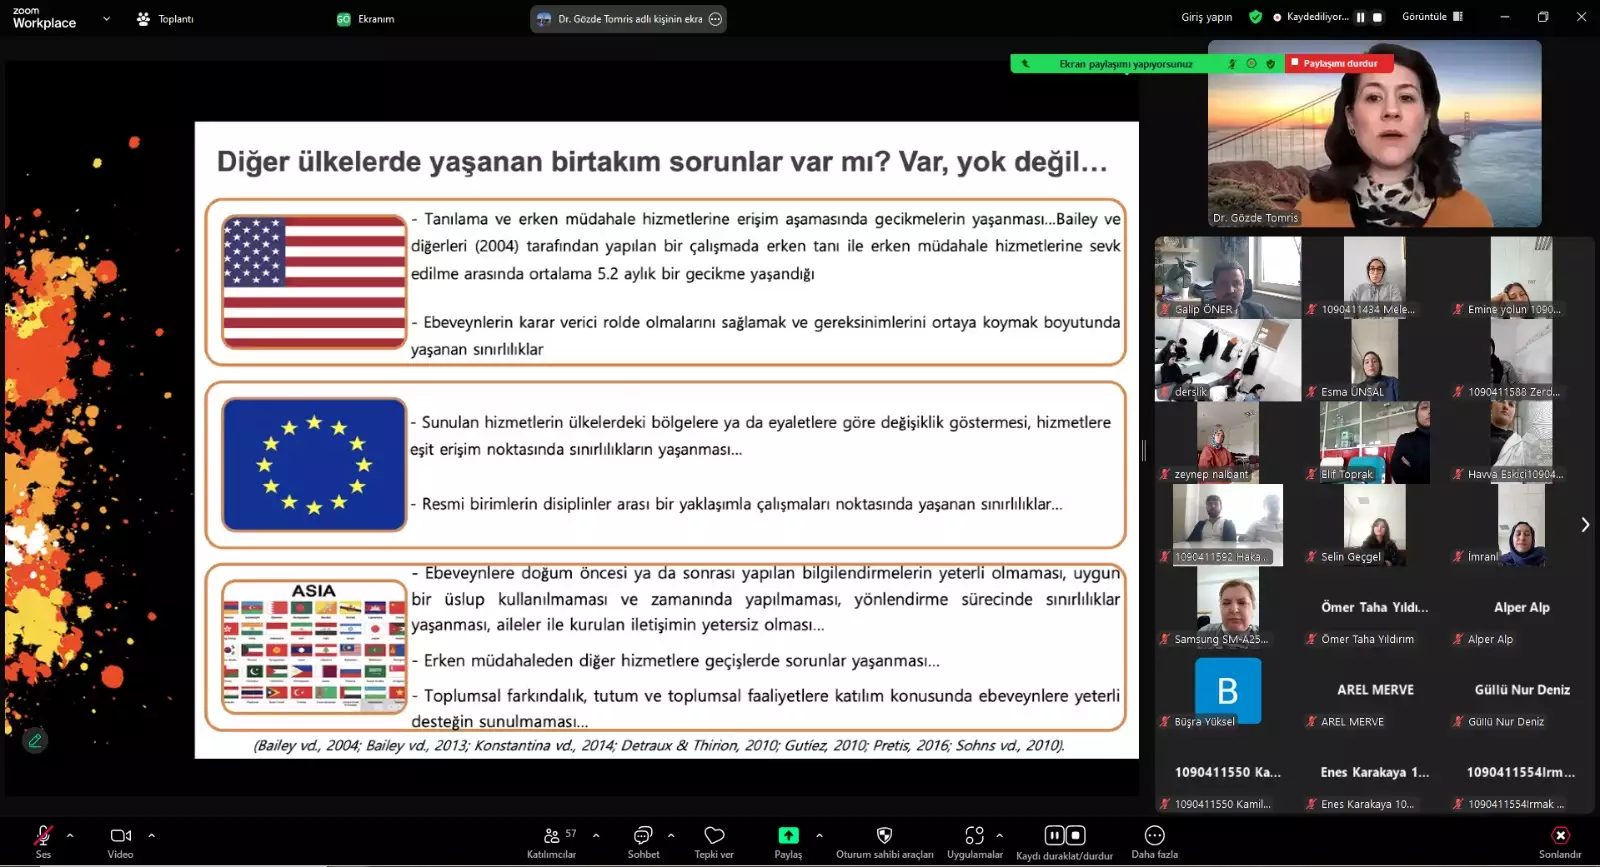Click the muted microphone icon in green share bar
Screen dimensions: 1600x867
click(1232, 63)
